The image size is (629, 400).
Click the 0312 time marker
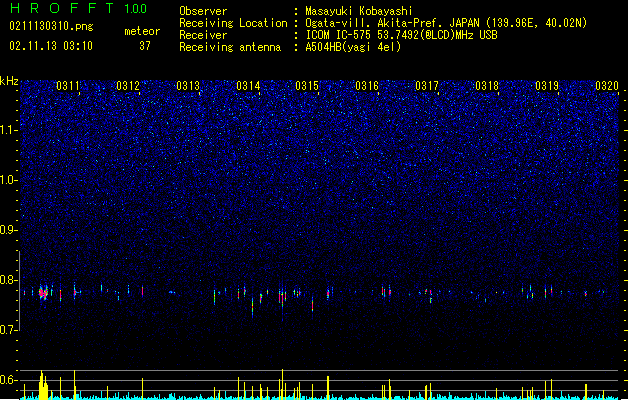pos(128,86)
